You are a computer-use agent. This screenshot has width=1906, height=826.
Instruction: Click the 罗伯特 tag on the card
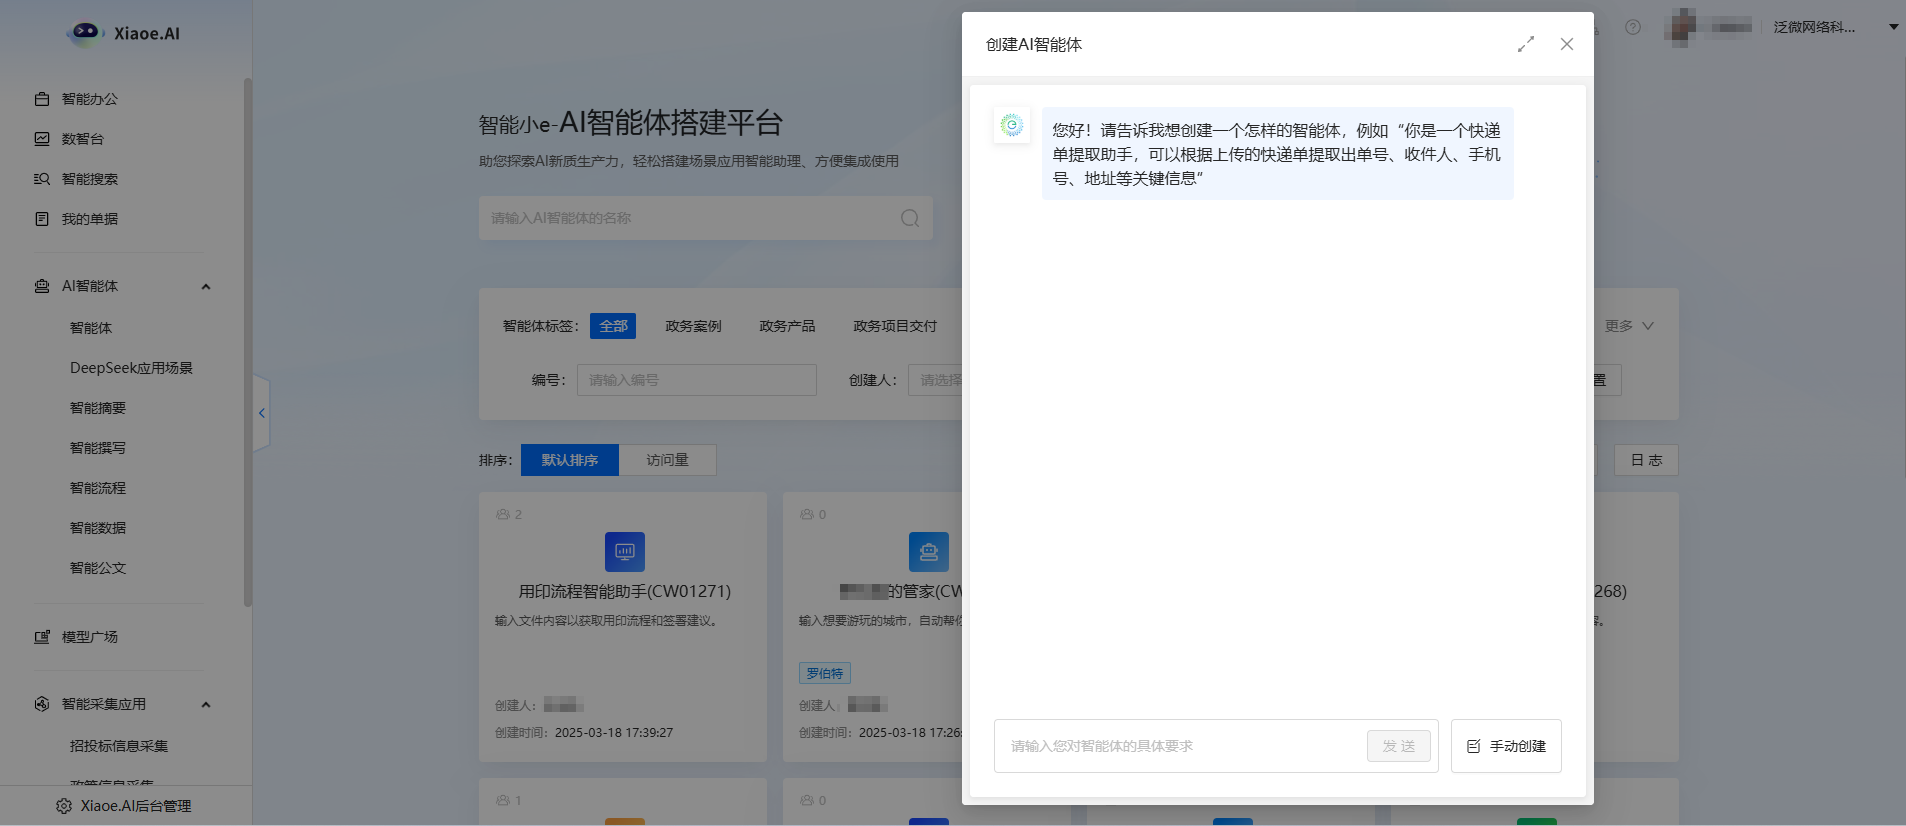click(x=825, y=673)
